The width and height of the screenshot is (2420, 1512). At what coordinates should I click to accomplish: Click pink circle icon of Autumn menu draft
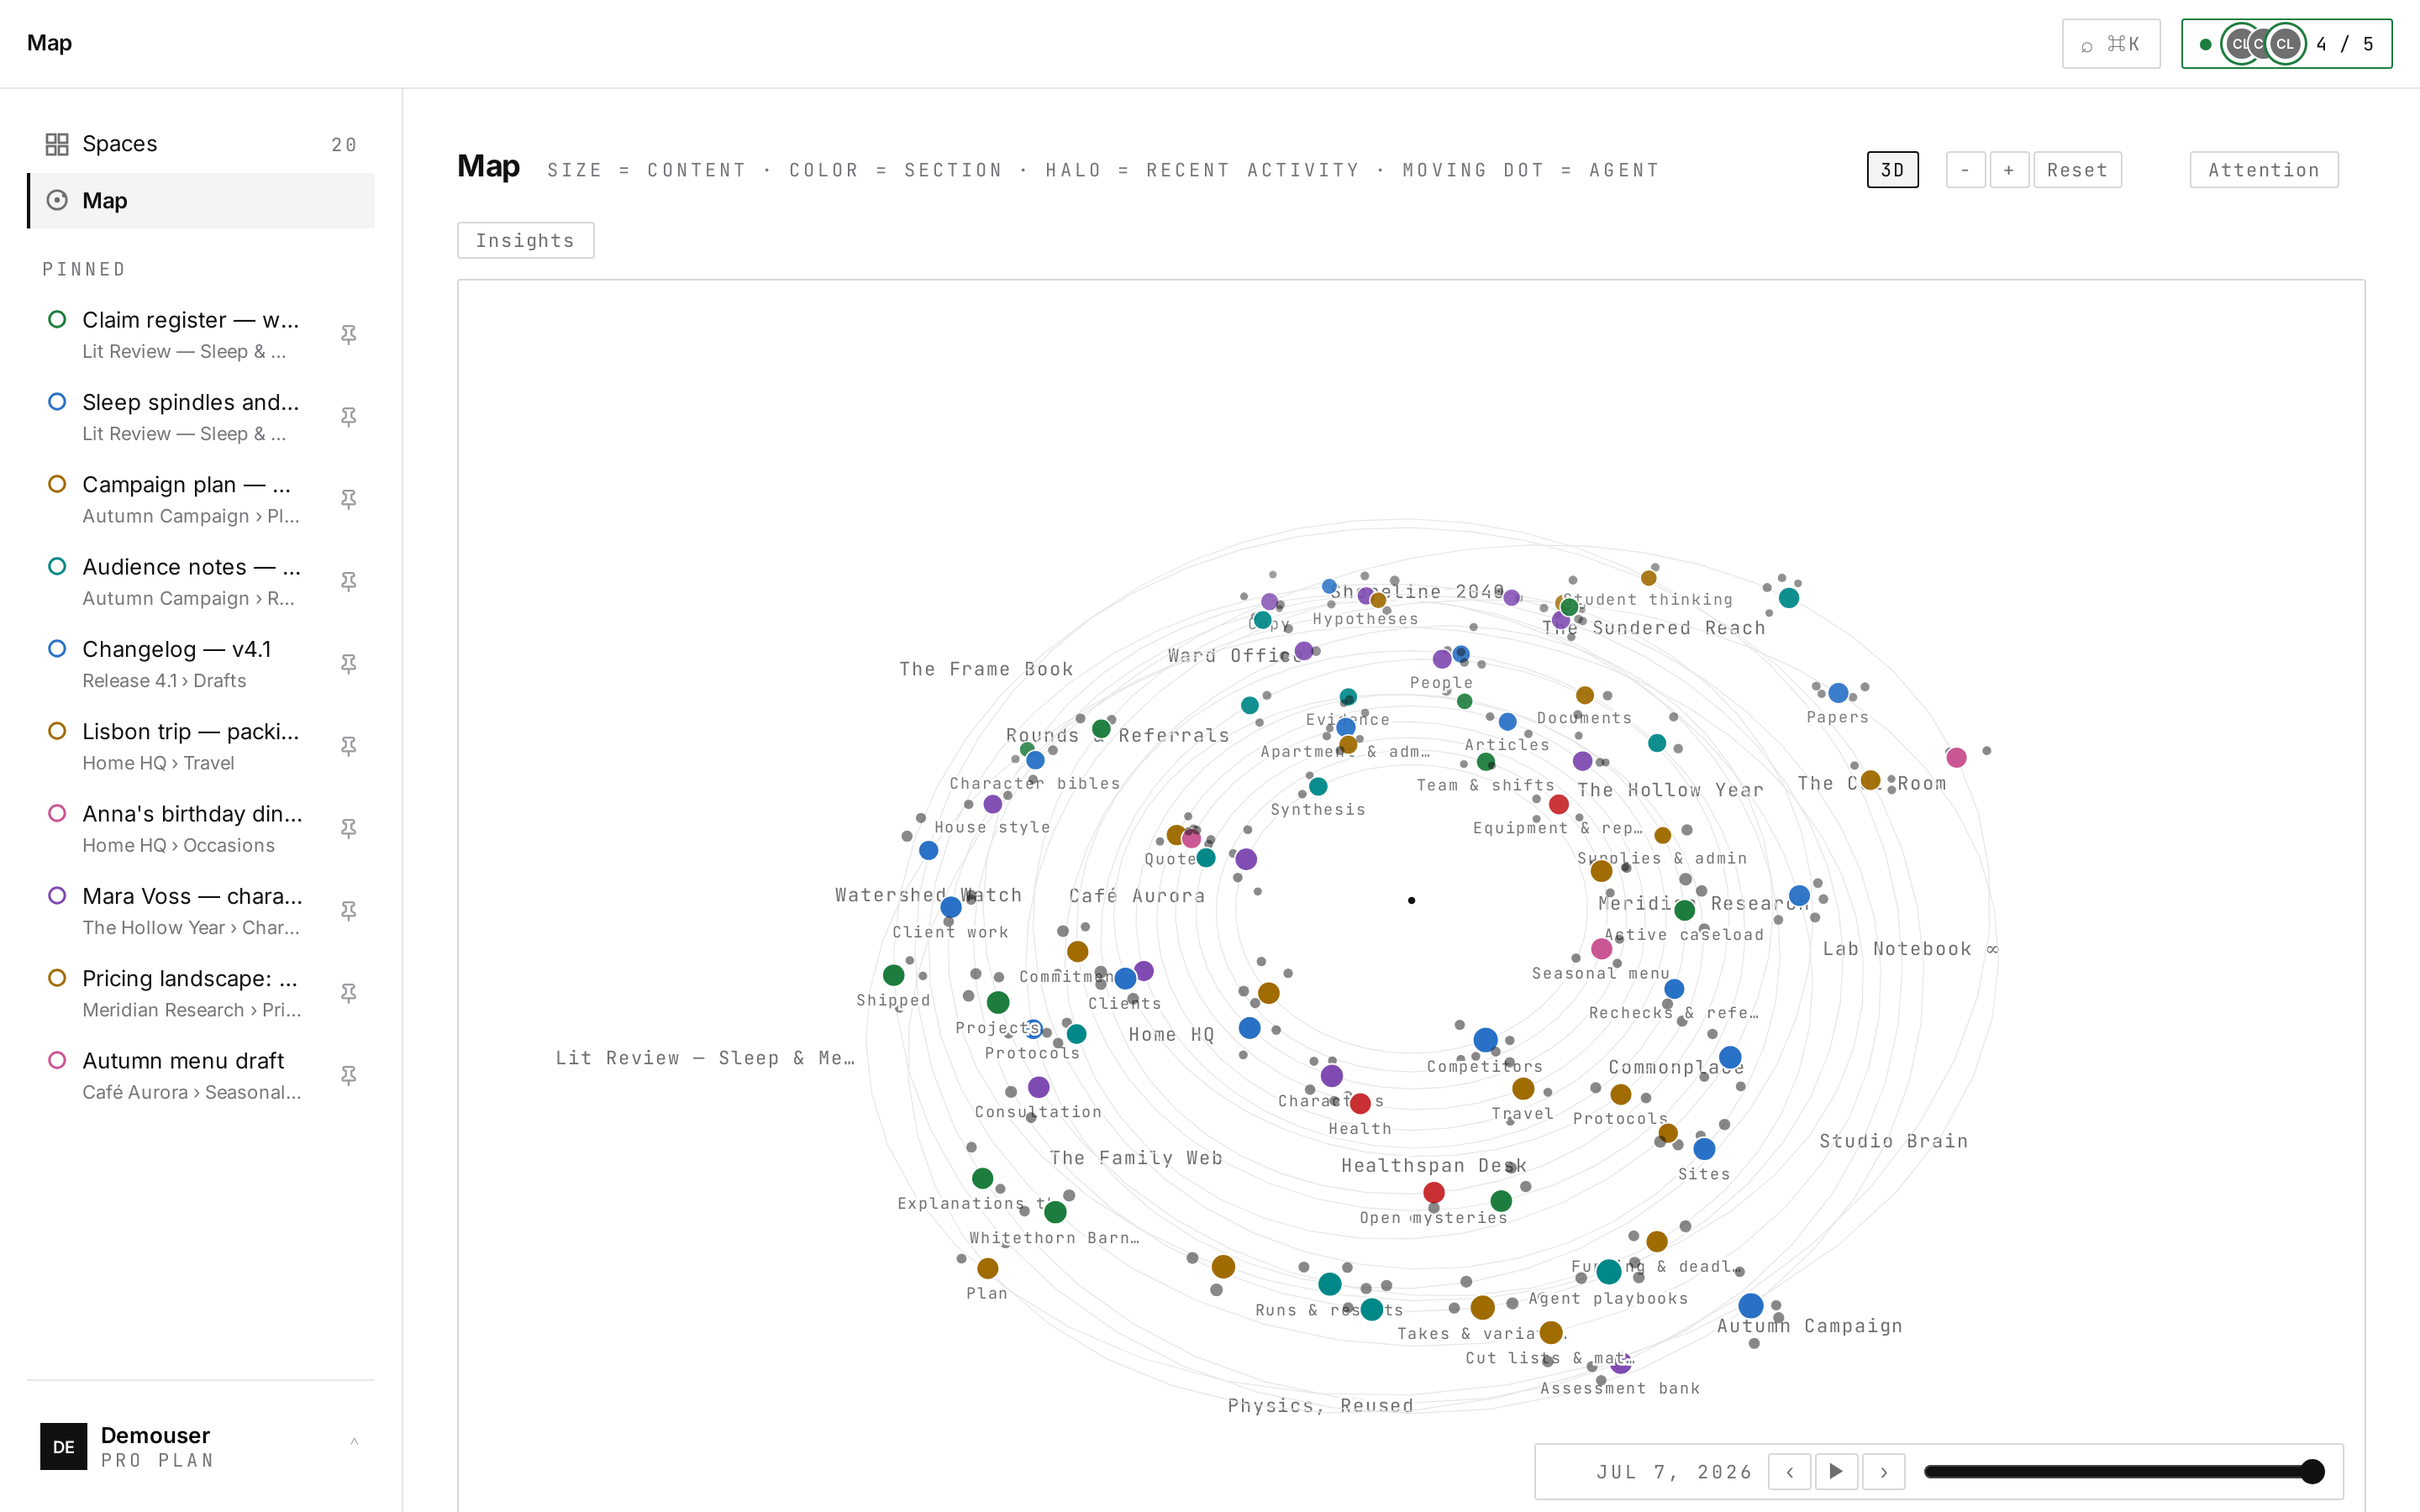click(57, 1060)
